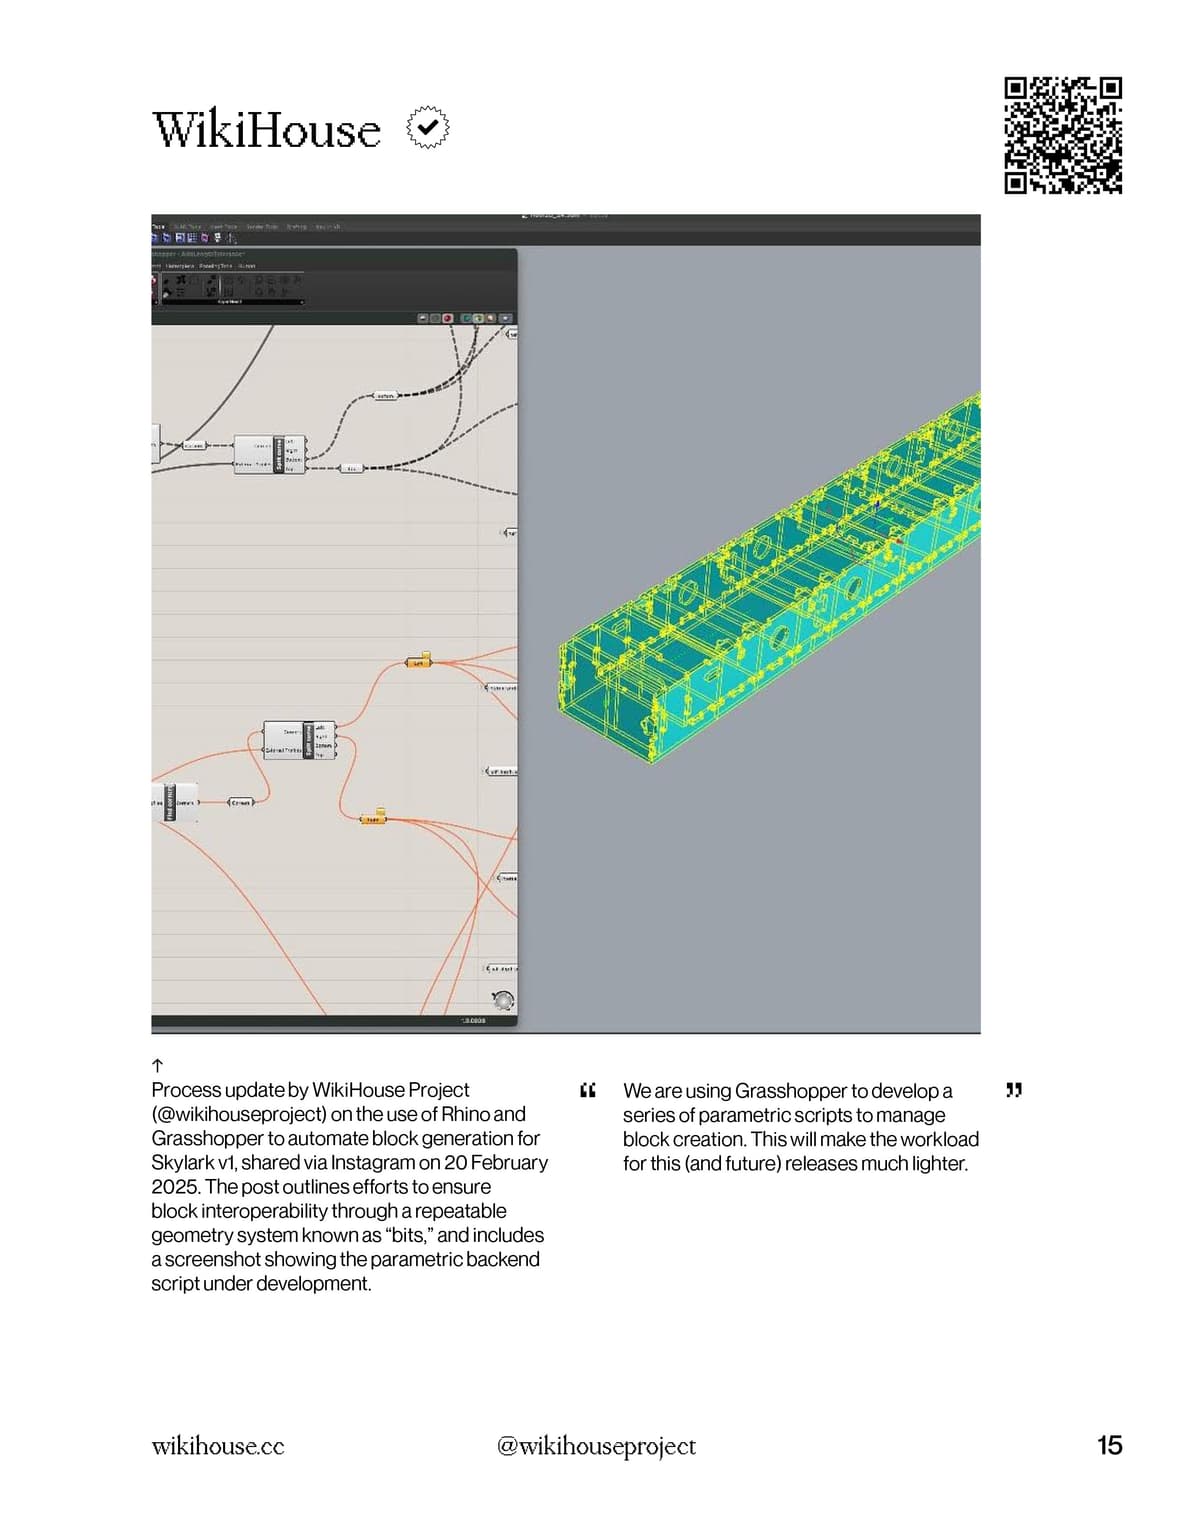The width and height of the screenshot is (1200, 1531).
Task: Click the Find Outline component at left edge
Action: [x=170, y=802]
